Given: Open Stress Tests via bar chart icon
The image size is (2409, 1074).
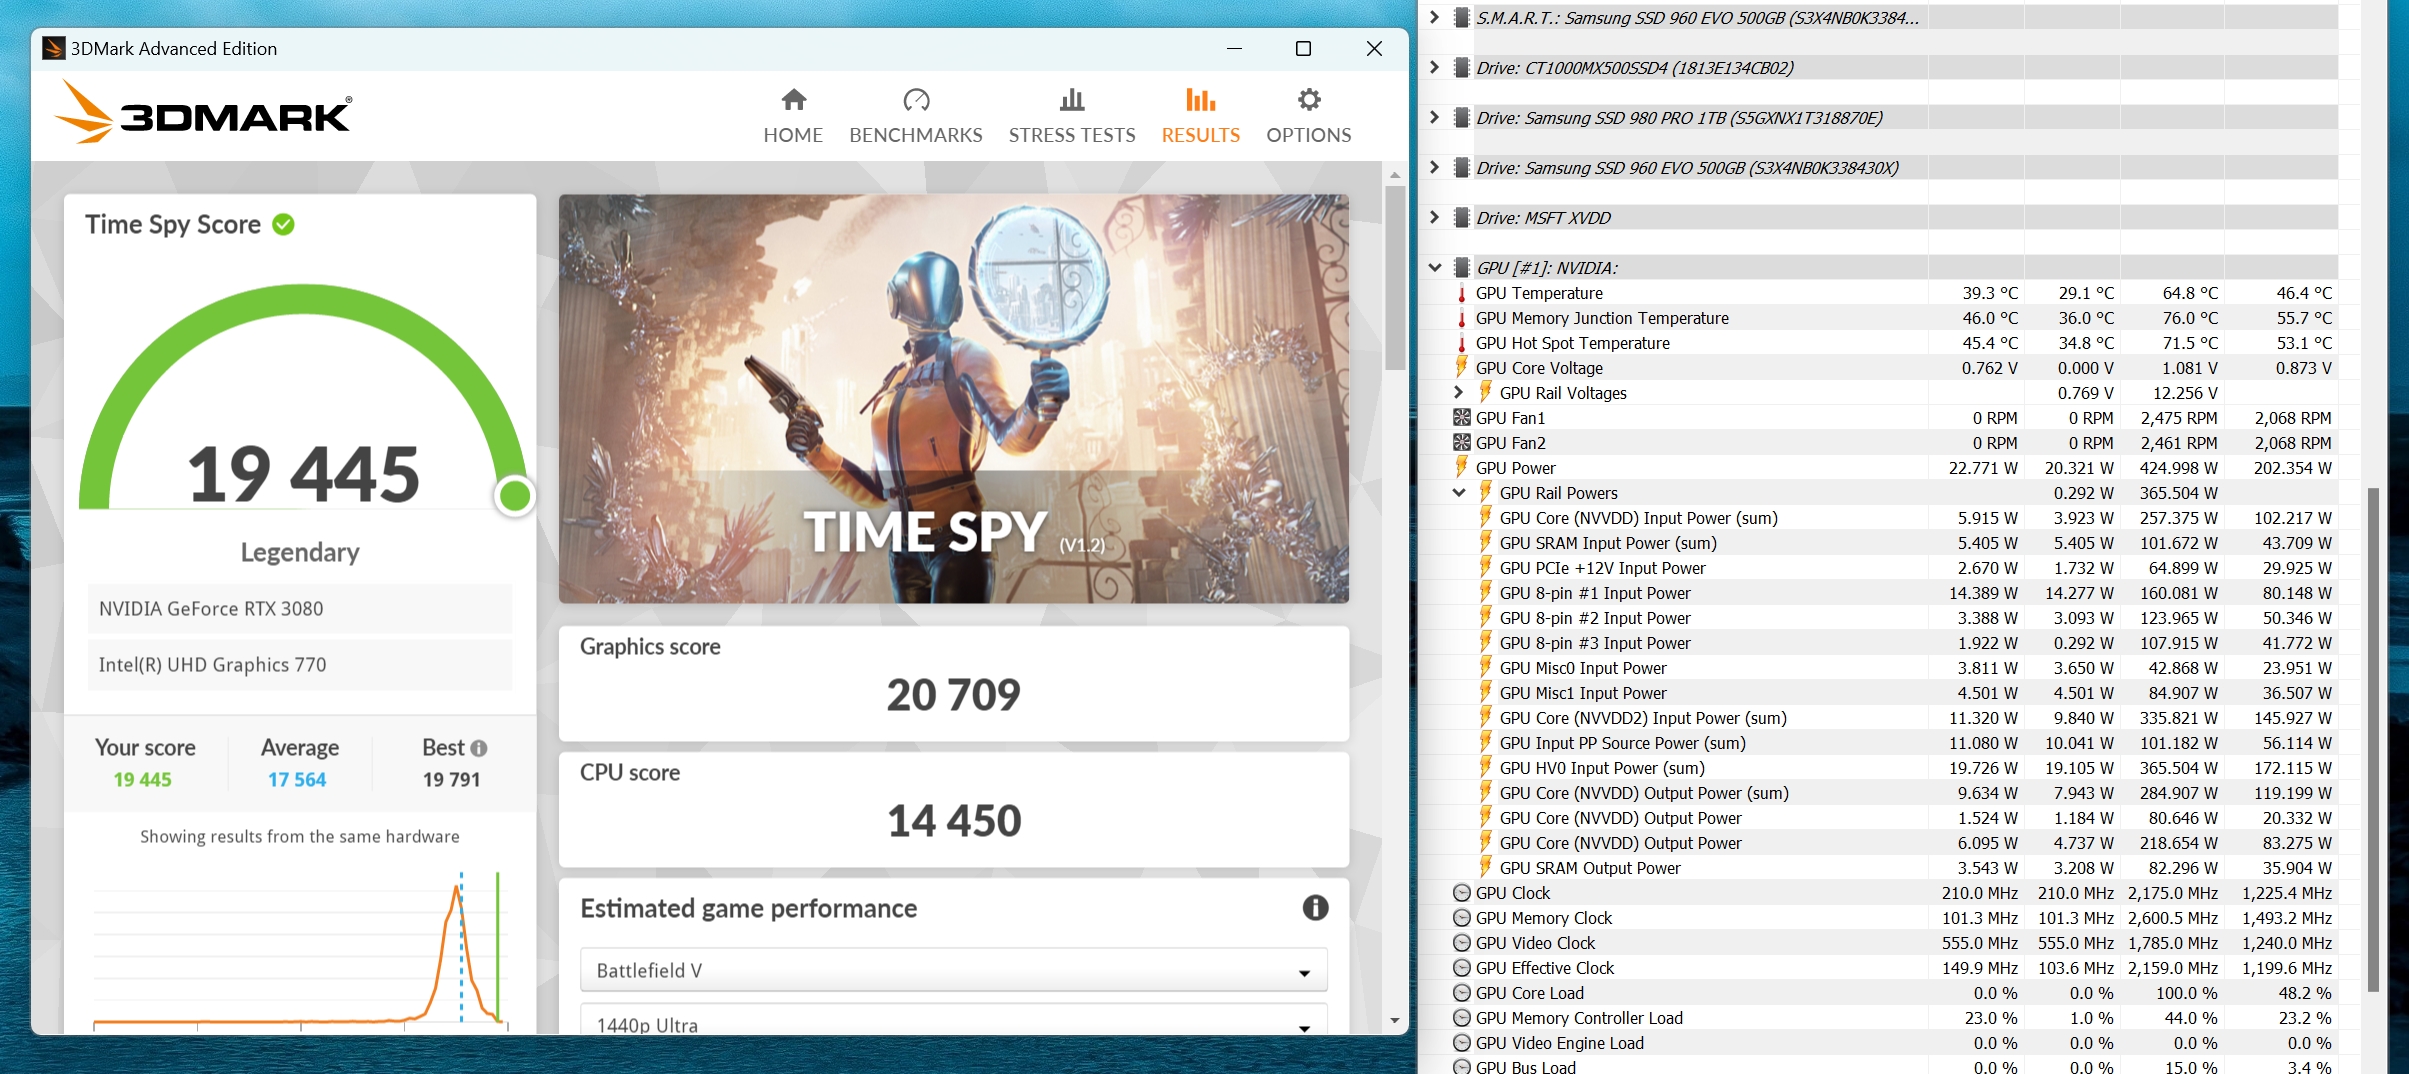Looking at the screenshot, I should (x=1071, y=100).
